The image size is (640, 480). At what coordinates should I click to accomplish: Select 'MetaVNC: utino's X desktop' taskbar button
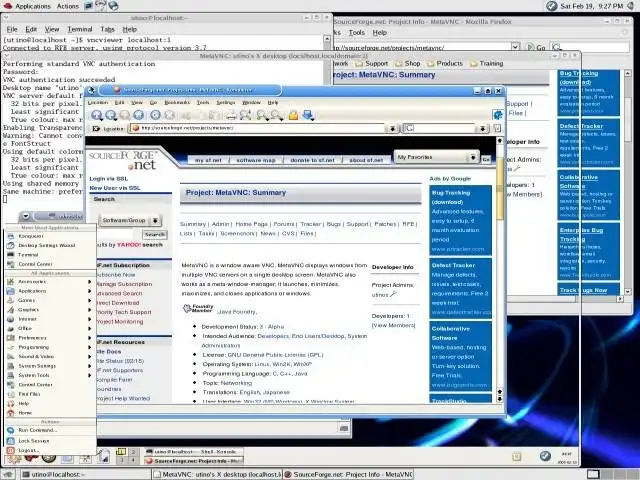[217, 475]
